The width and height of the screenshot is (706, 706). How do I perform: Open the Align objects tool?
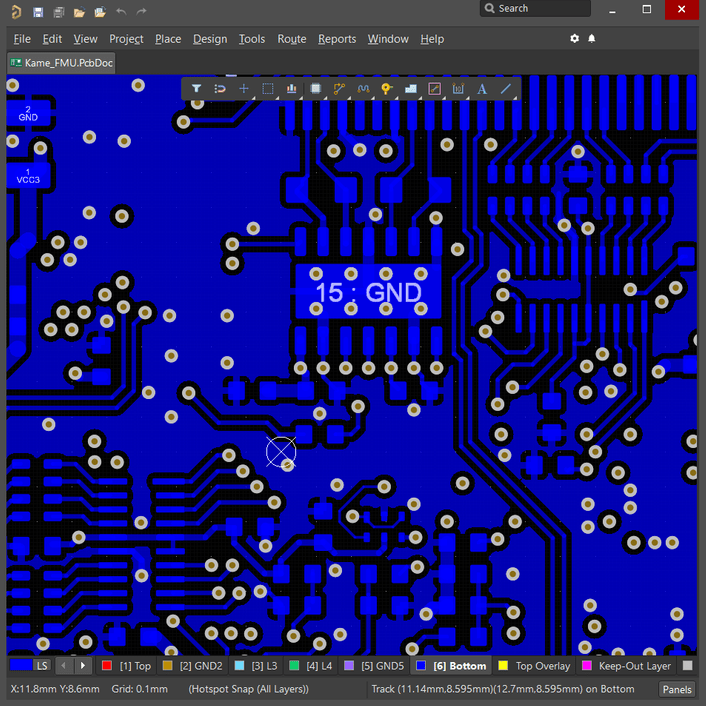coord(291,89)
